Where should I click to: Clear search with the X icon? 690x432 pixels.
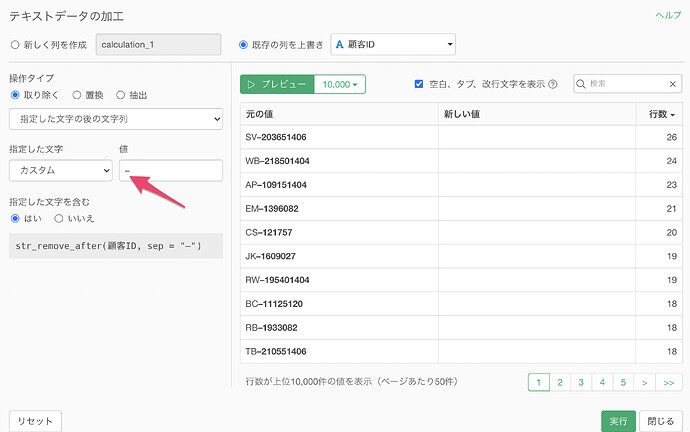point(672,84)
